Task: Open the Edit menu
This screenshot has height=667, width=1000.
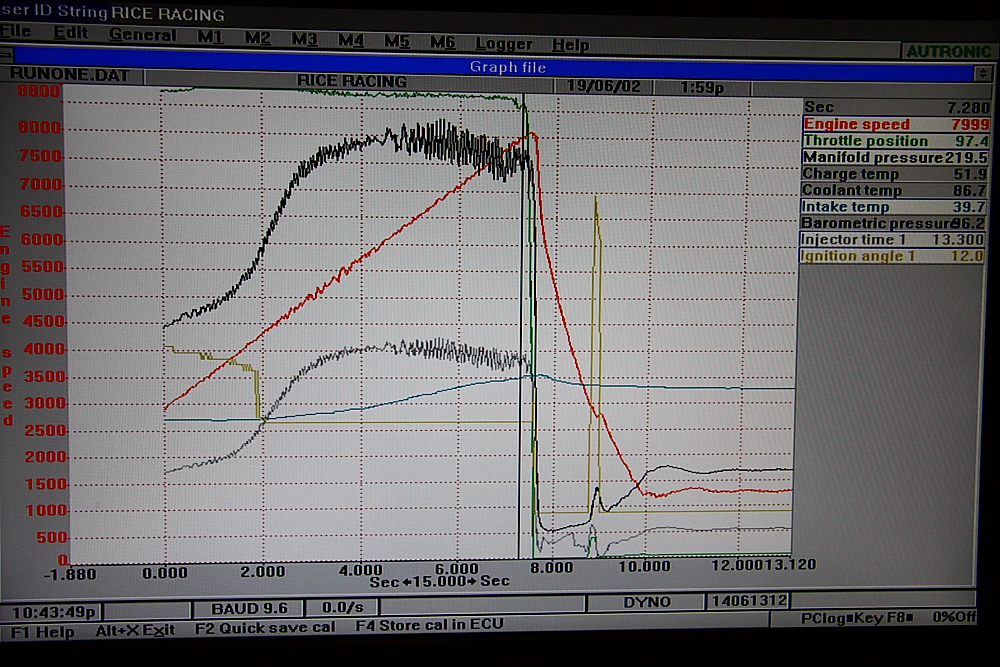Action: (x=71, y=33)
